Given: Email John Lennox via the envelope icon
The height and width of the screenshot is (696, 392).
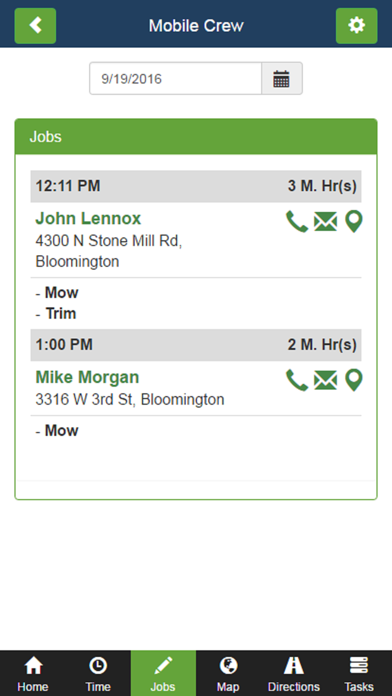Looking at the screenshot, I should pyautogui.click(x=325, y=221).
